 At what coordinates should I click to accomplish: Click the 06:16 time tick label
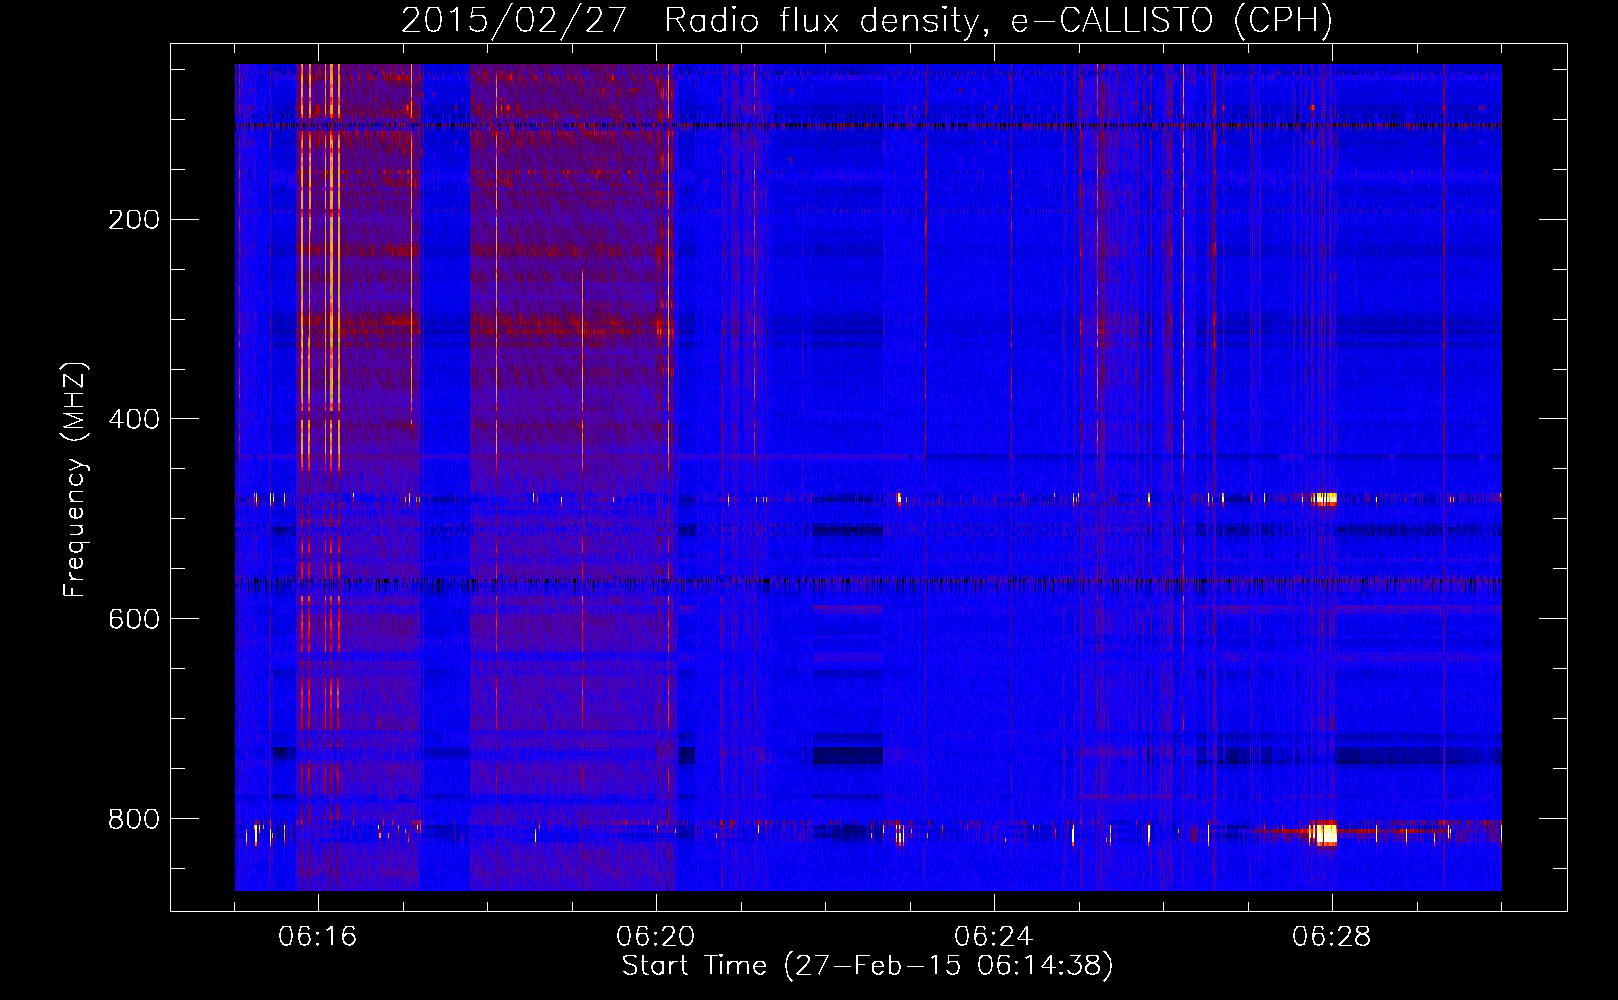[x=318, y=937]
